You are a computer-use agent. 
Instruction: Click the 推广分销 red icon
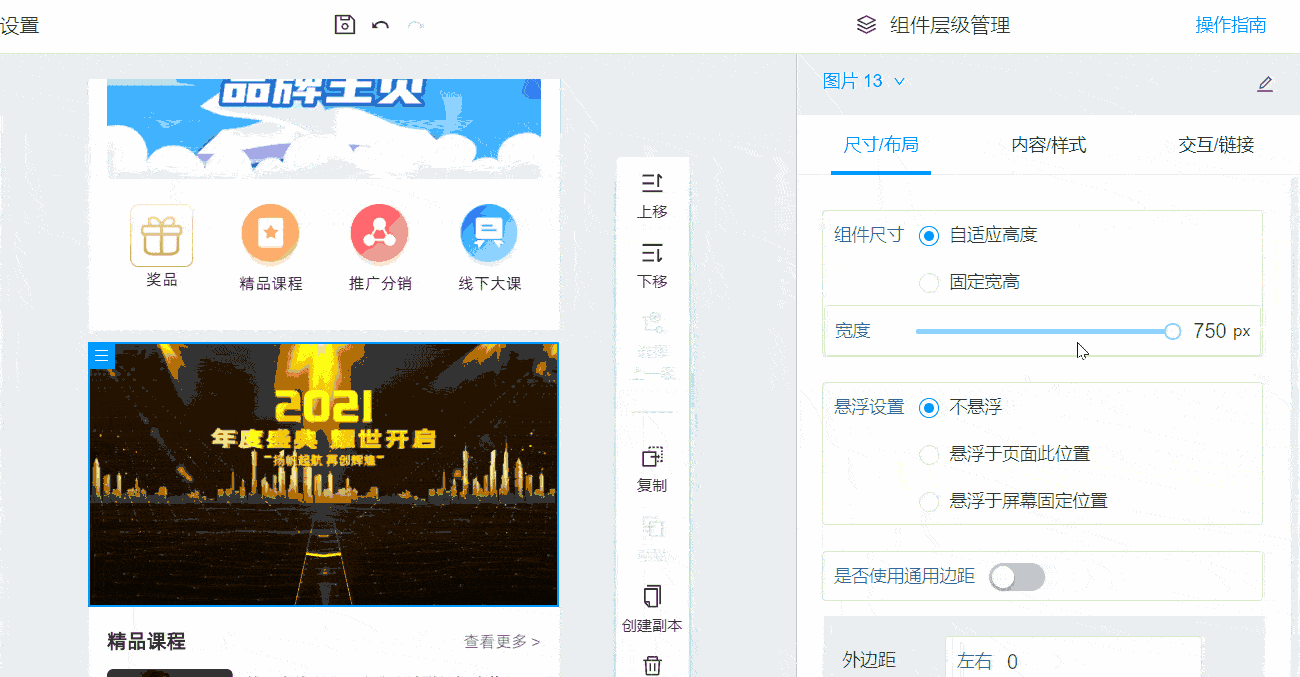(379, 234)
